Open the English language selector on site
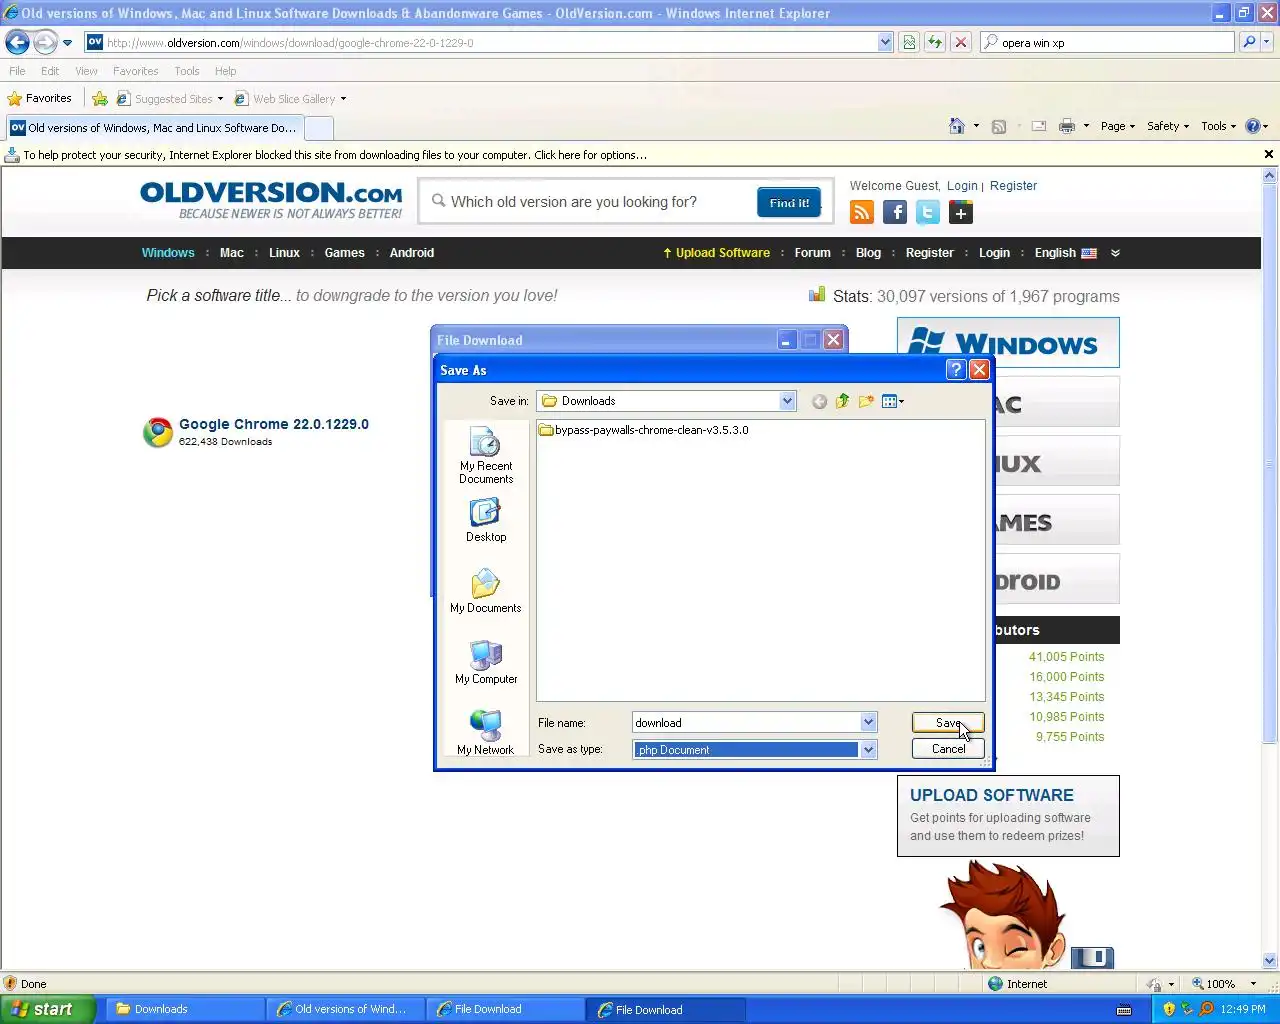The width and height of the screenshot is (1280, 1024). tap(1066, 253)
